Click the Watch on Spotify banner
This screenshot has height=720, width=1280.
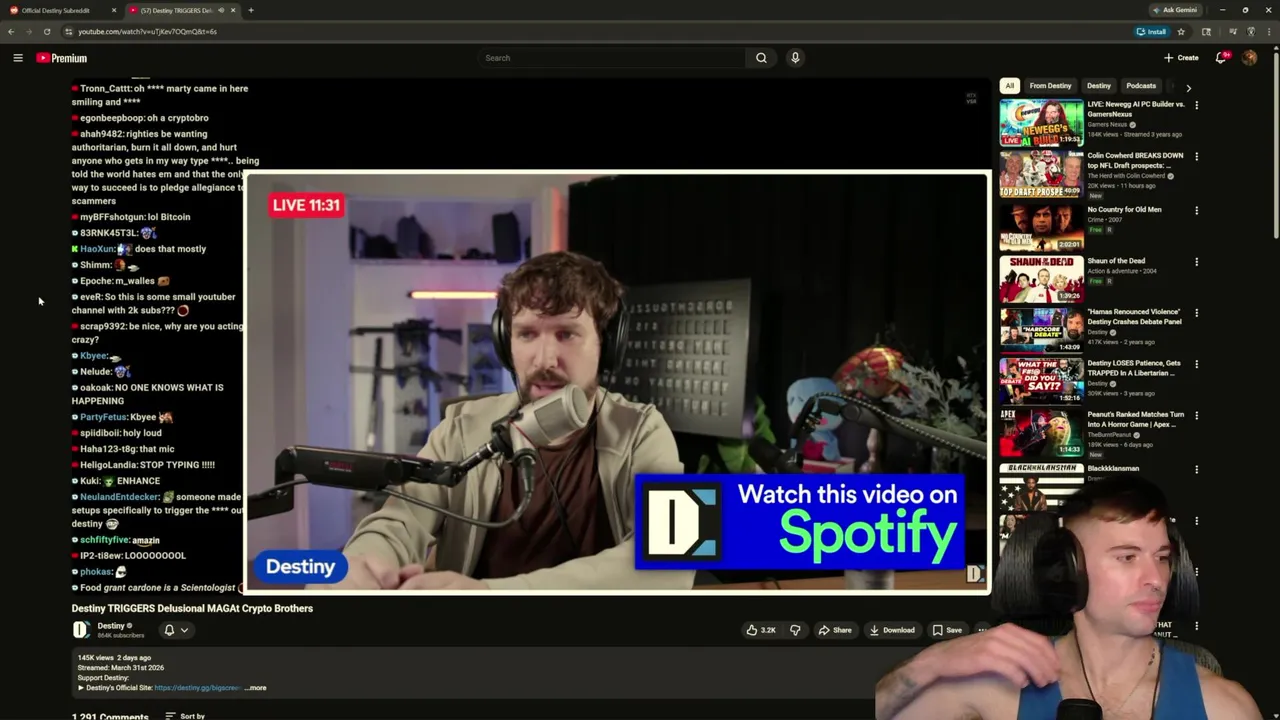point(801,521)
